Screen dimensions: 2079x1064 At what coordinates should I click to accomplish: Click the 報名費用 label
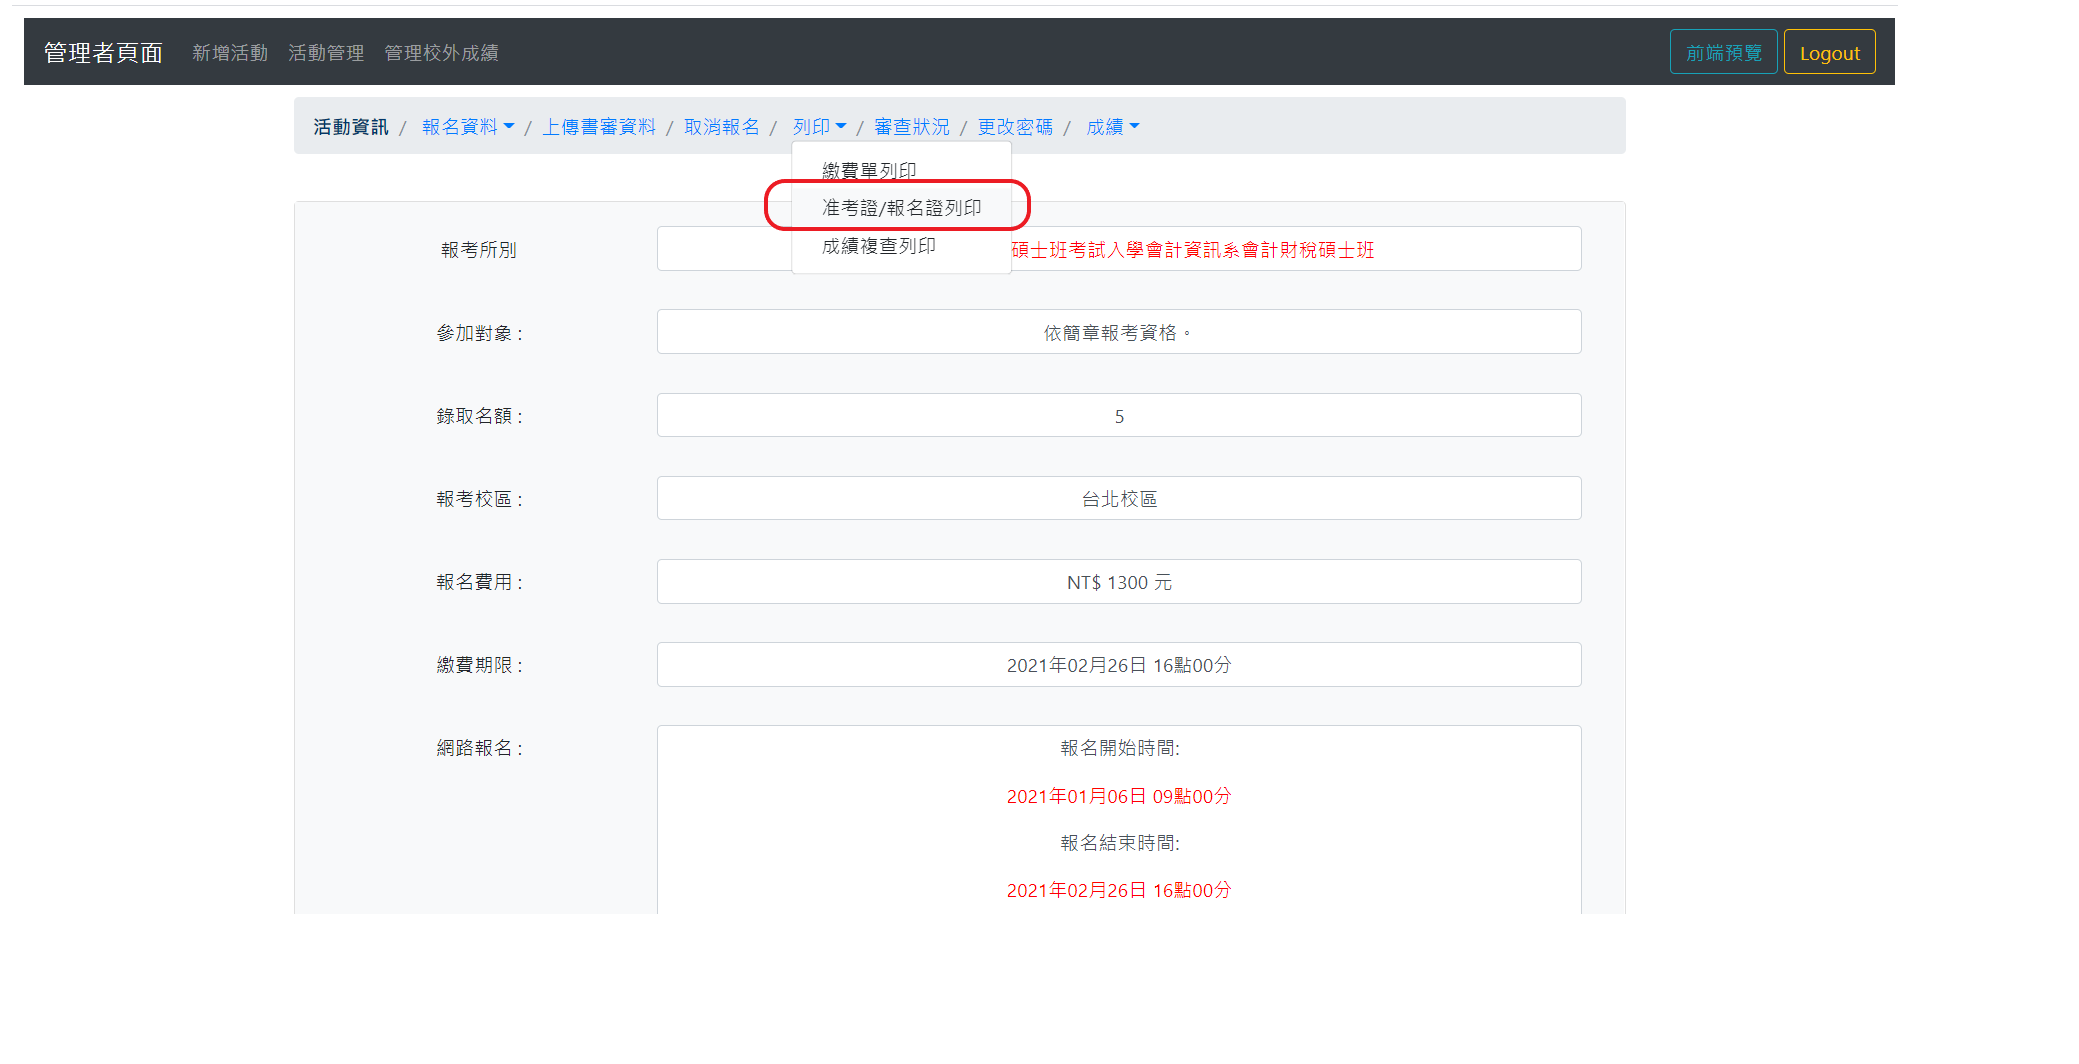coord(480,582)
